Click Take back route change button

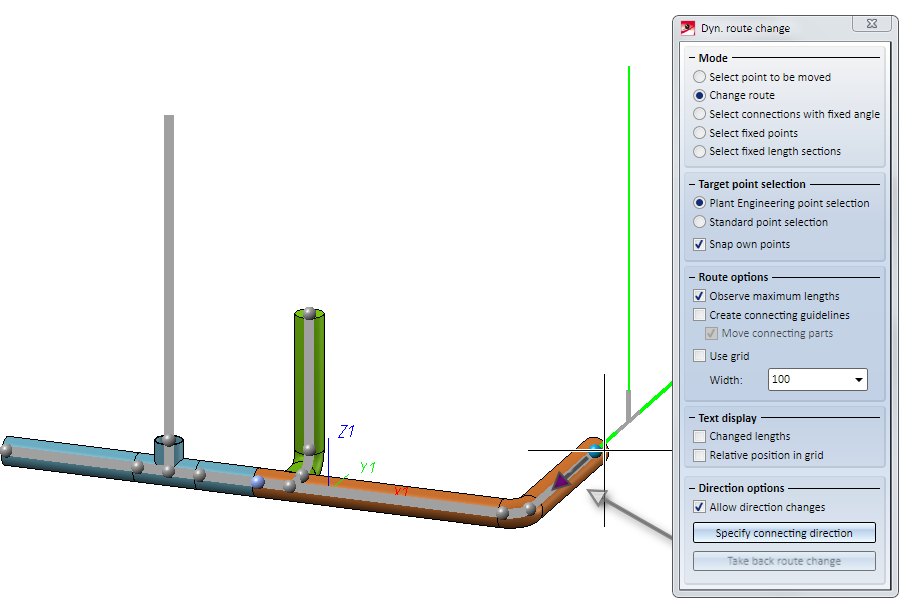(784, 561)
